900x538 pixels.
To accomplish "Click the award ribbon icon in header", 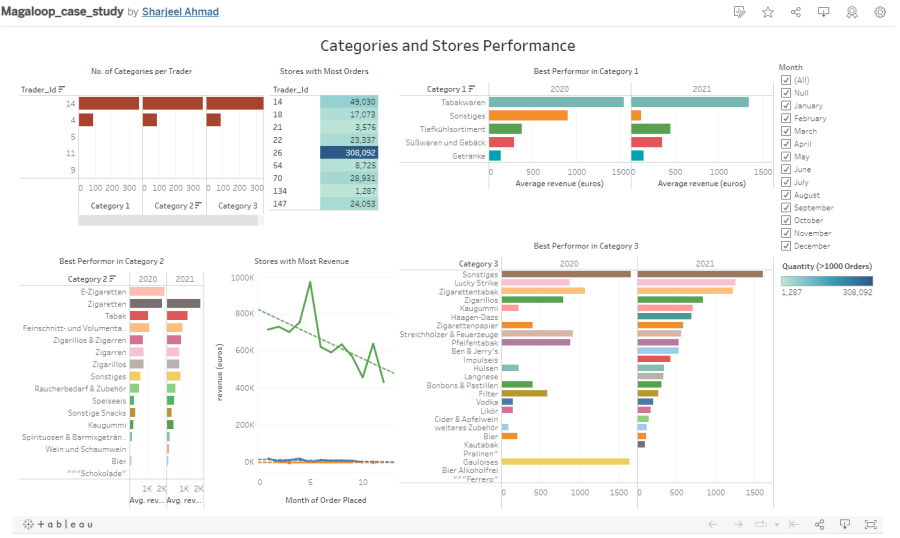I will [x=852, y=12].
